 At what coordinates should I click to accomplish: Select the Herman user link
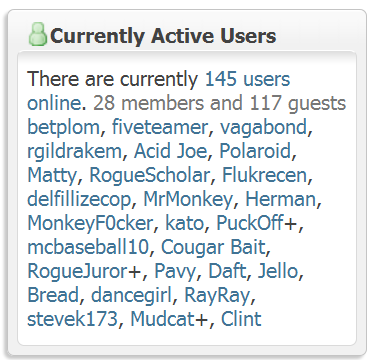point(280,199)
